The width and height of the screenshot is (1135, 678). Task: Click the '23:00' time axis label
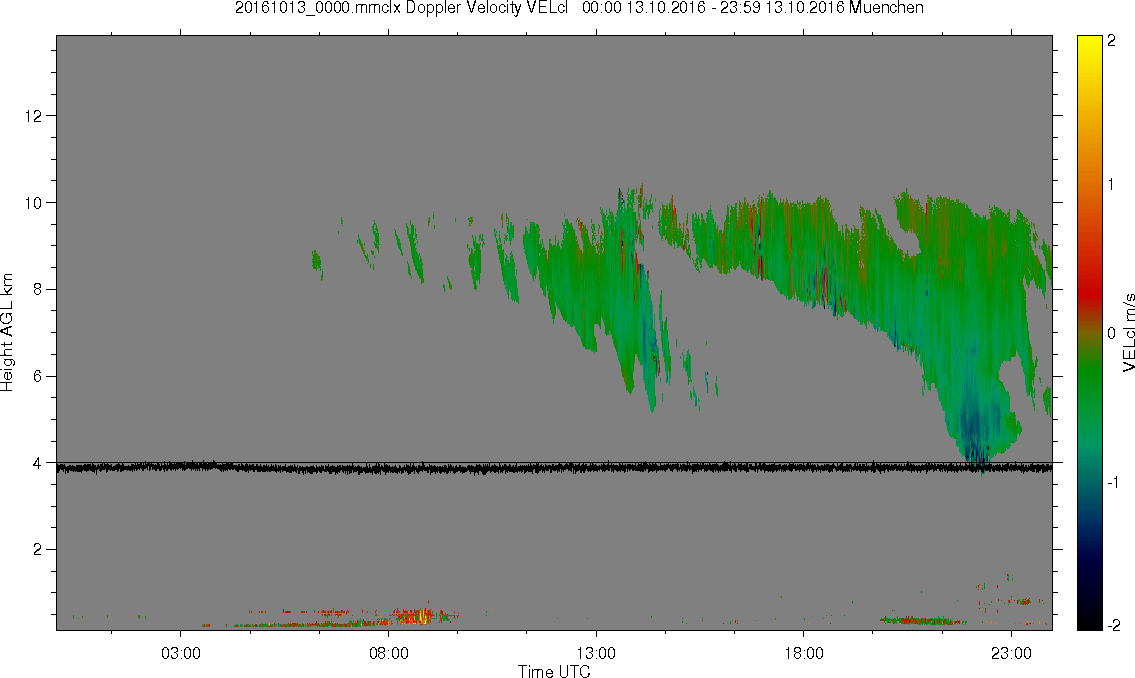point(1012,653)
